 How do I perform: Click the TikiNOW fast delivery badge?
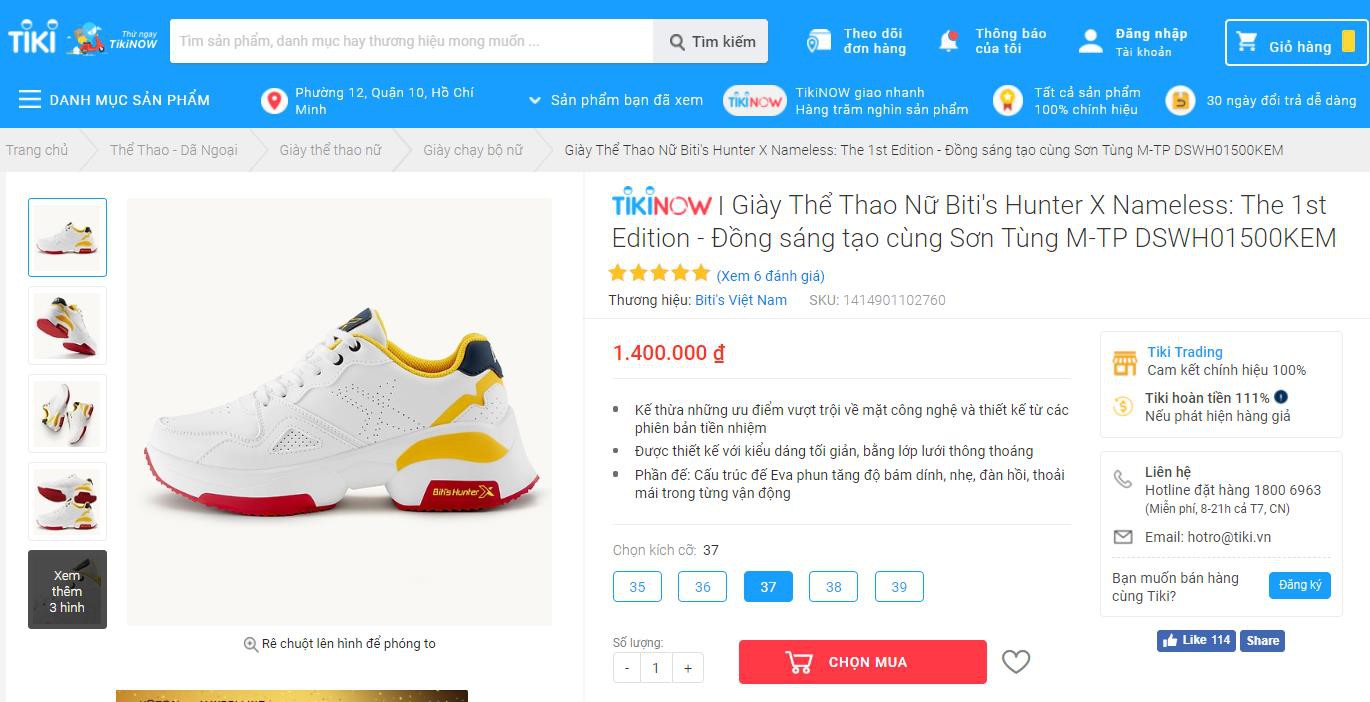(x=755, y=100)
